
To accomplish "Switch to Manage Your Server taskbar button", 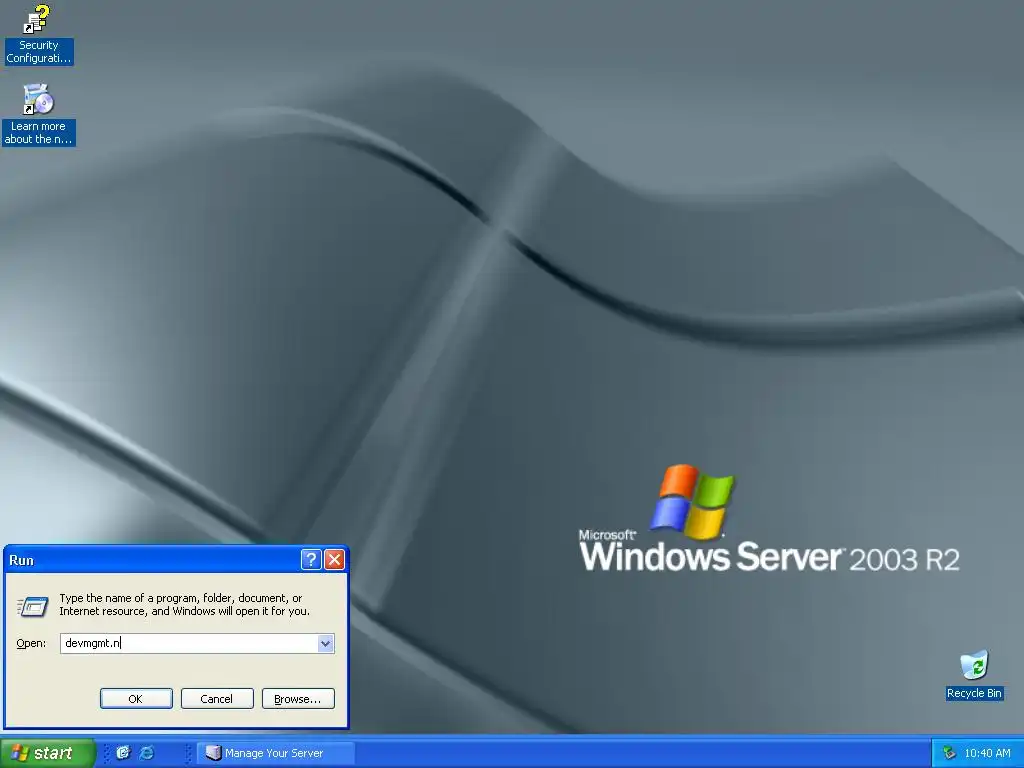I will point(276,753).
